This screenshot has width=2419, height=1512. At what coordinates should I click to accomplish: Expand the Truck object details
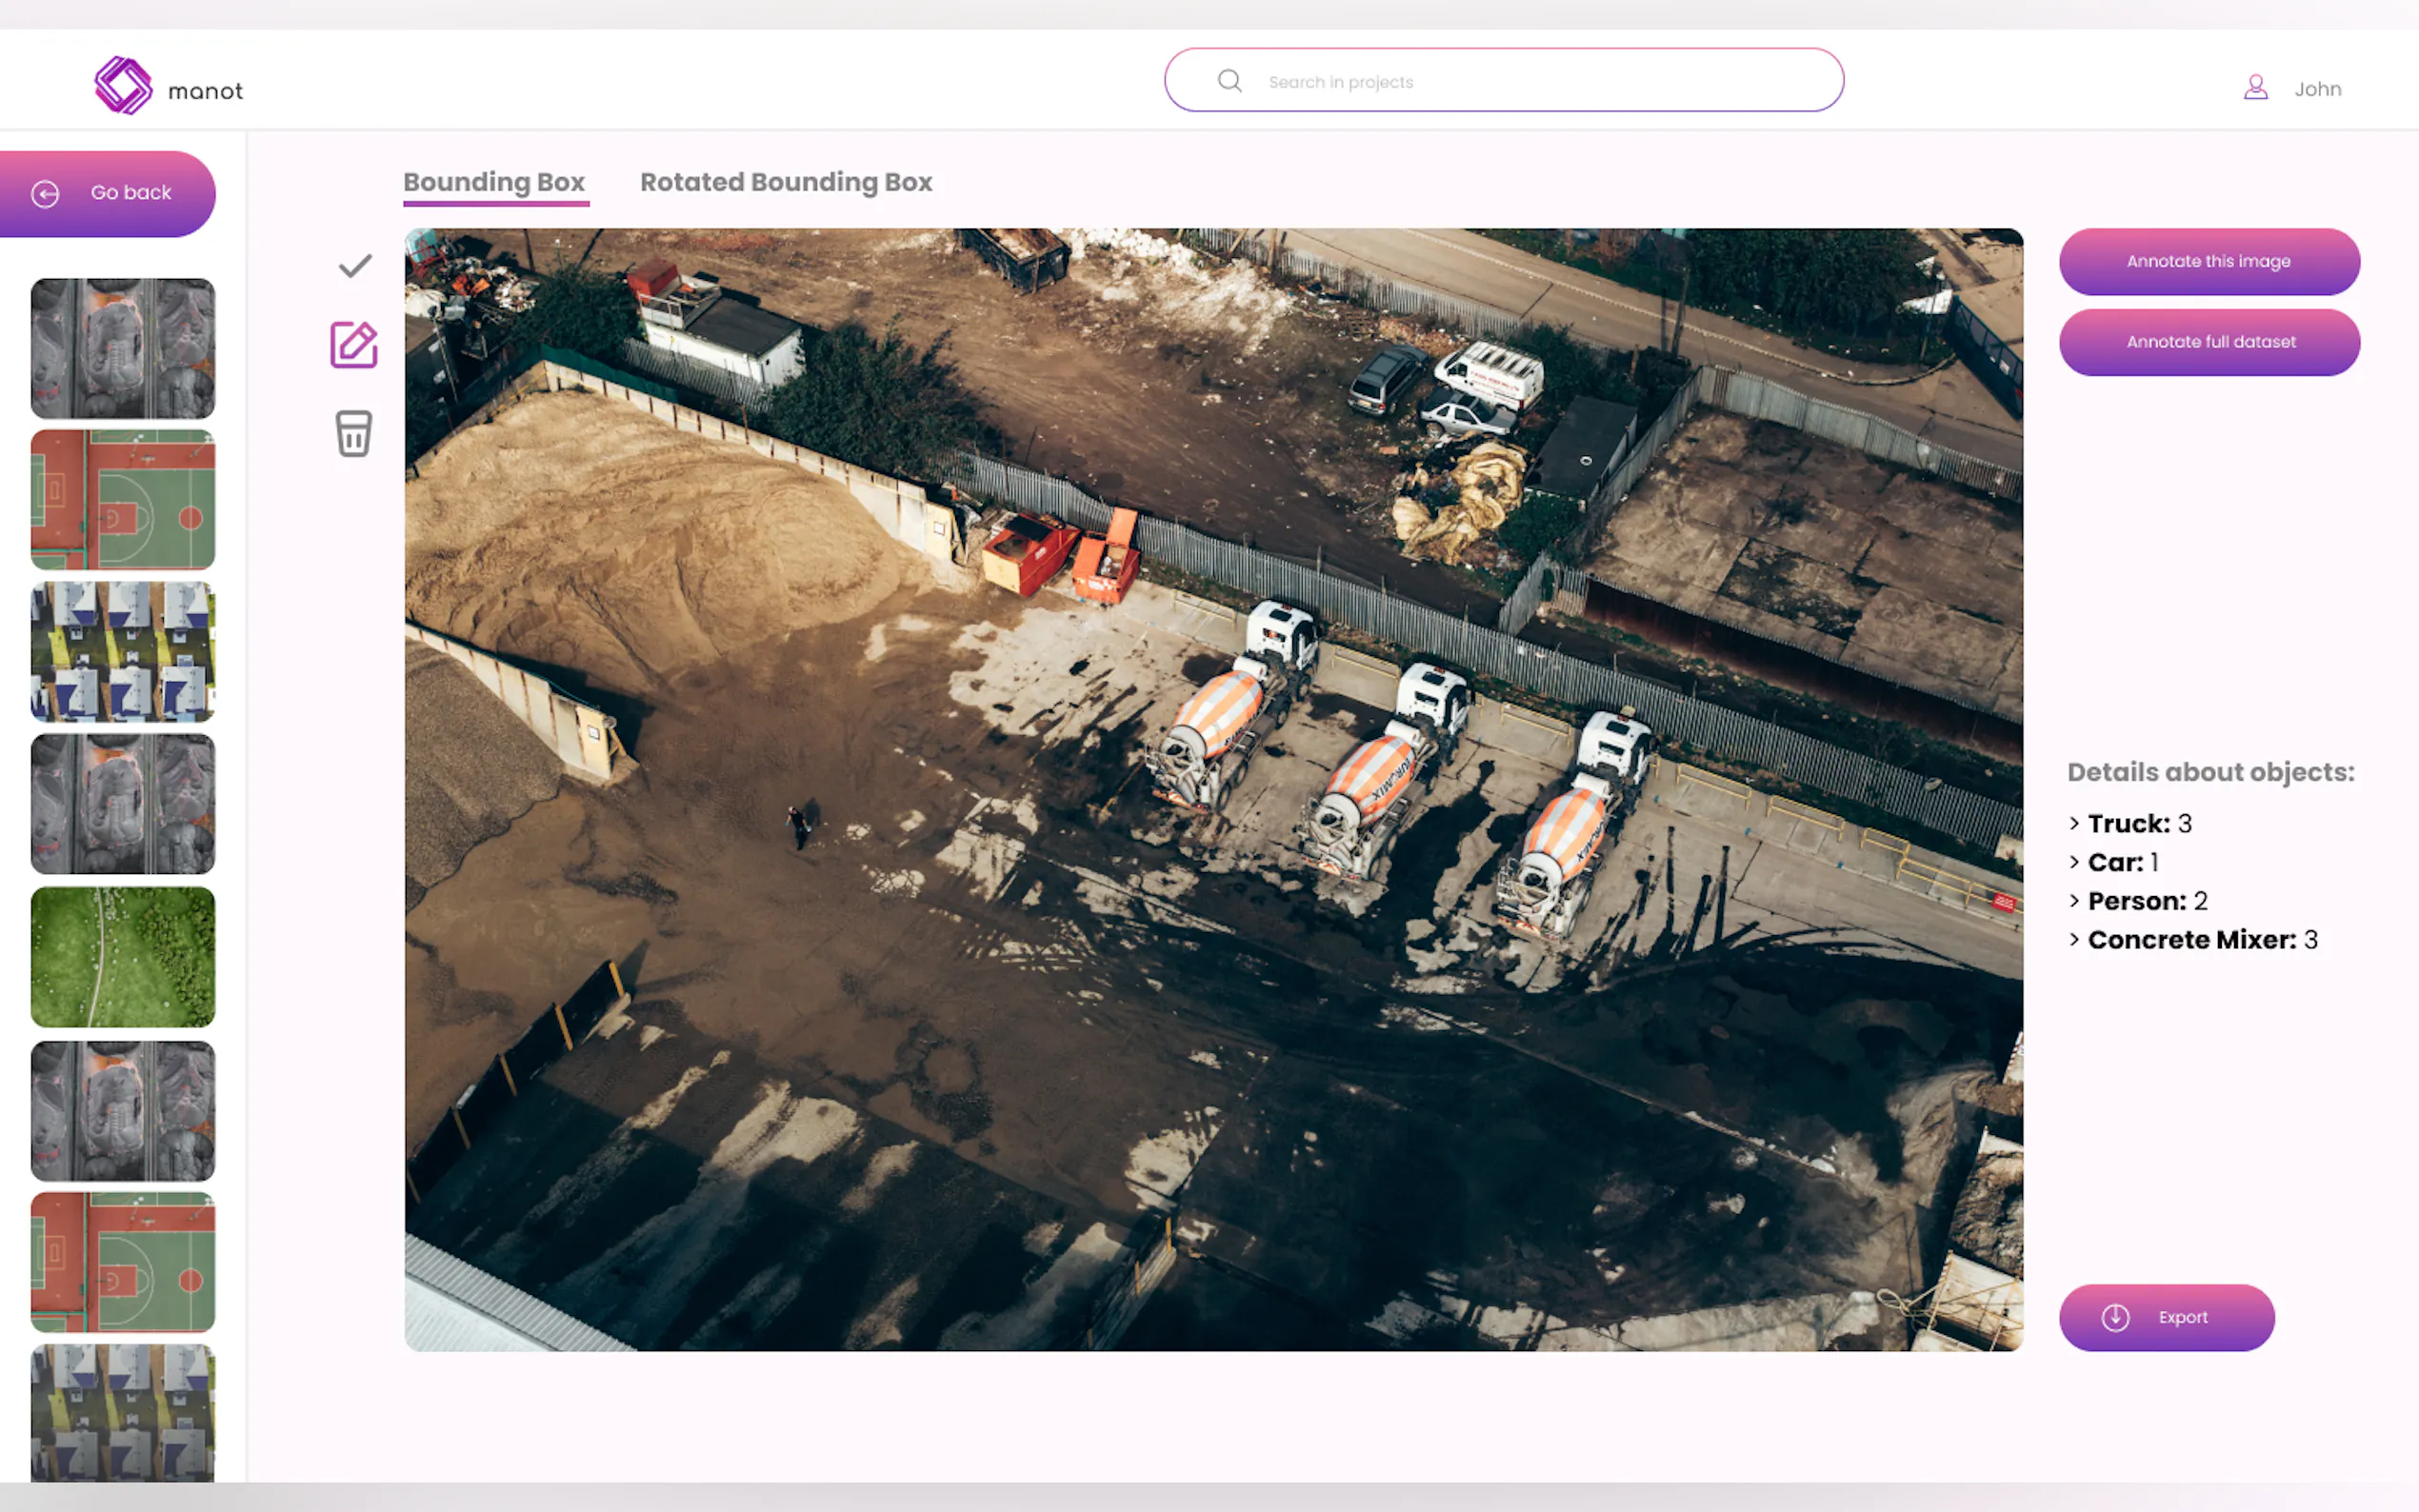tap(2074, 823)
